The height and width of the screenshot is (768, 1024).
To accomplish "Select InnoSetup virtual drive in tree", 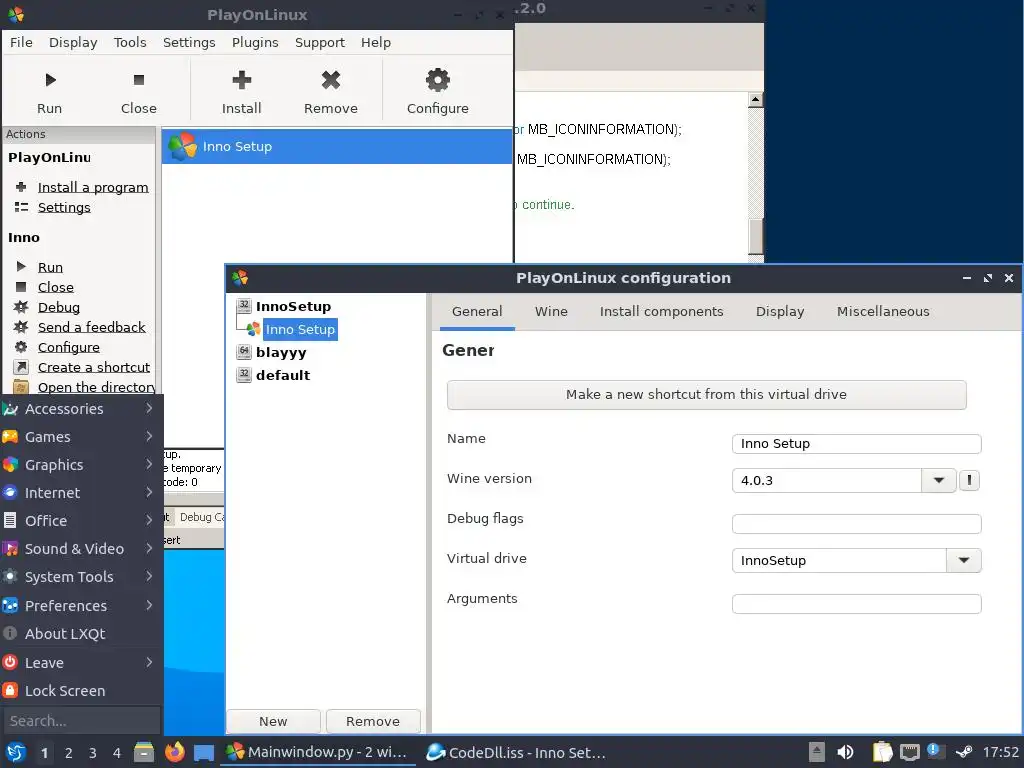I will pyautogui.click(x=293, y=306).
